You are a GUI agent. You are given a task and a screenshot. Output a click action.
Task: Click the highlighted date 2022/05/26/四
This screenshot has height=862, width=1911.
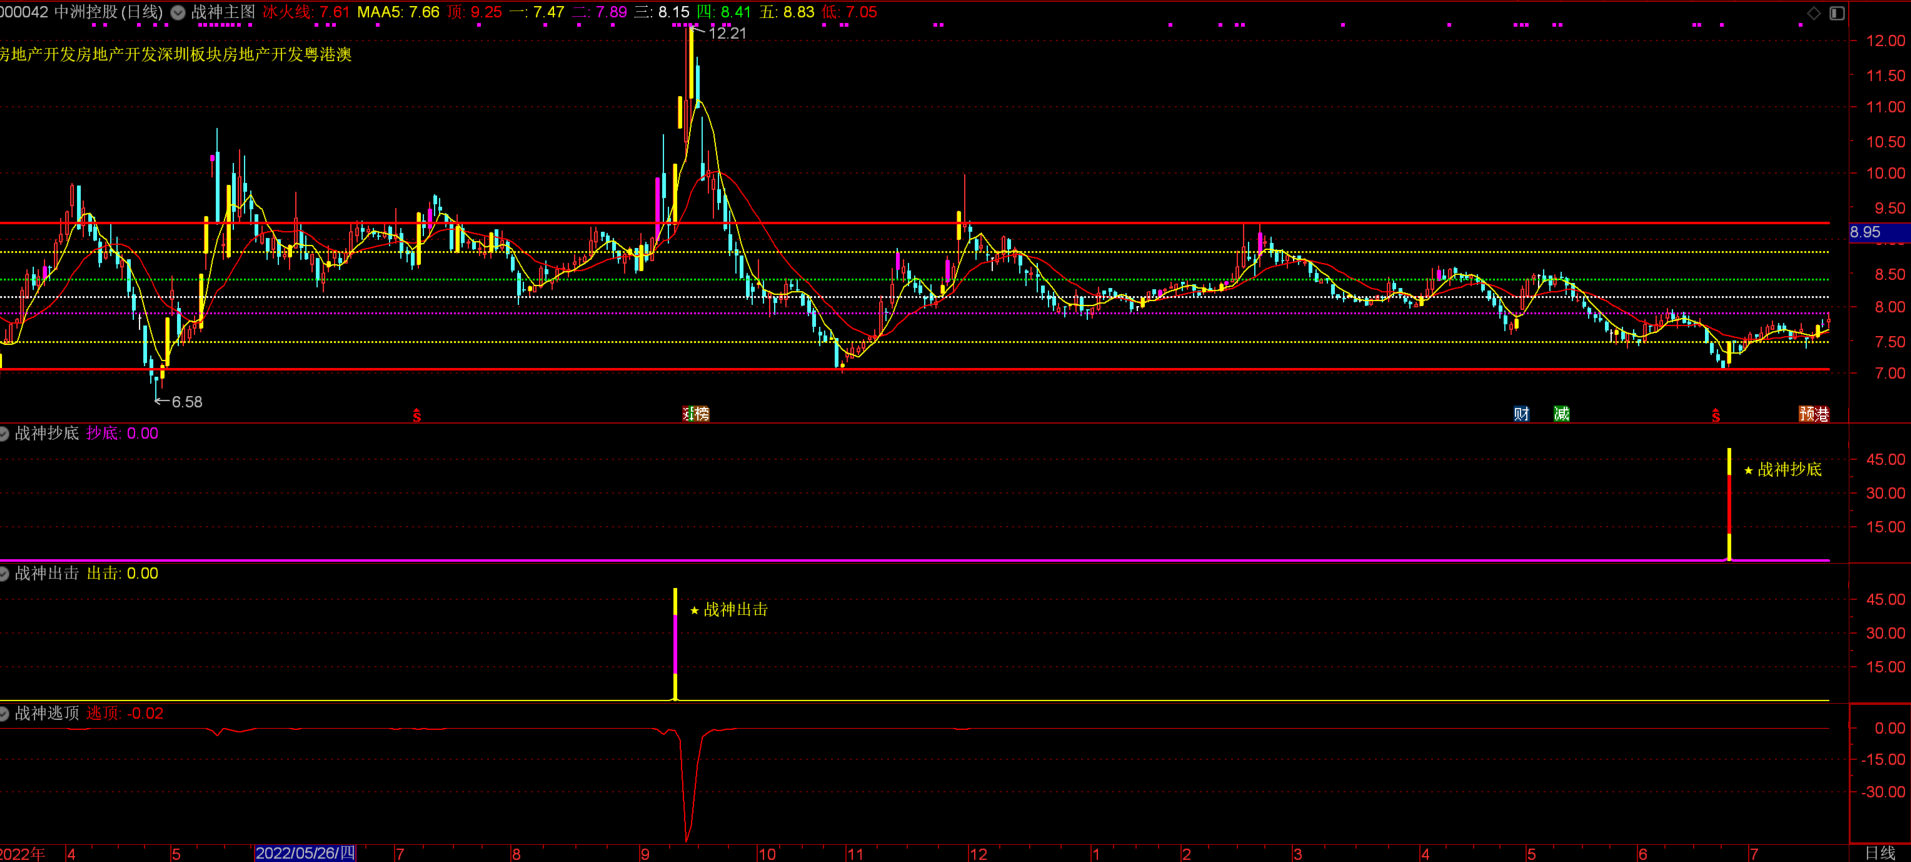(x=305, y=853)
